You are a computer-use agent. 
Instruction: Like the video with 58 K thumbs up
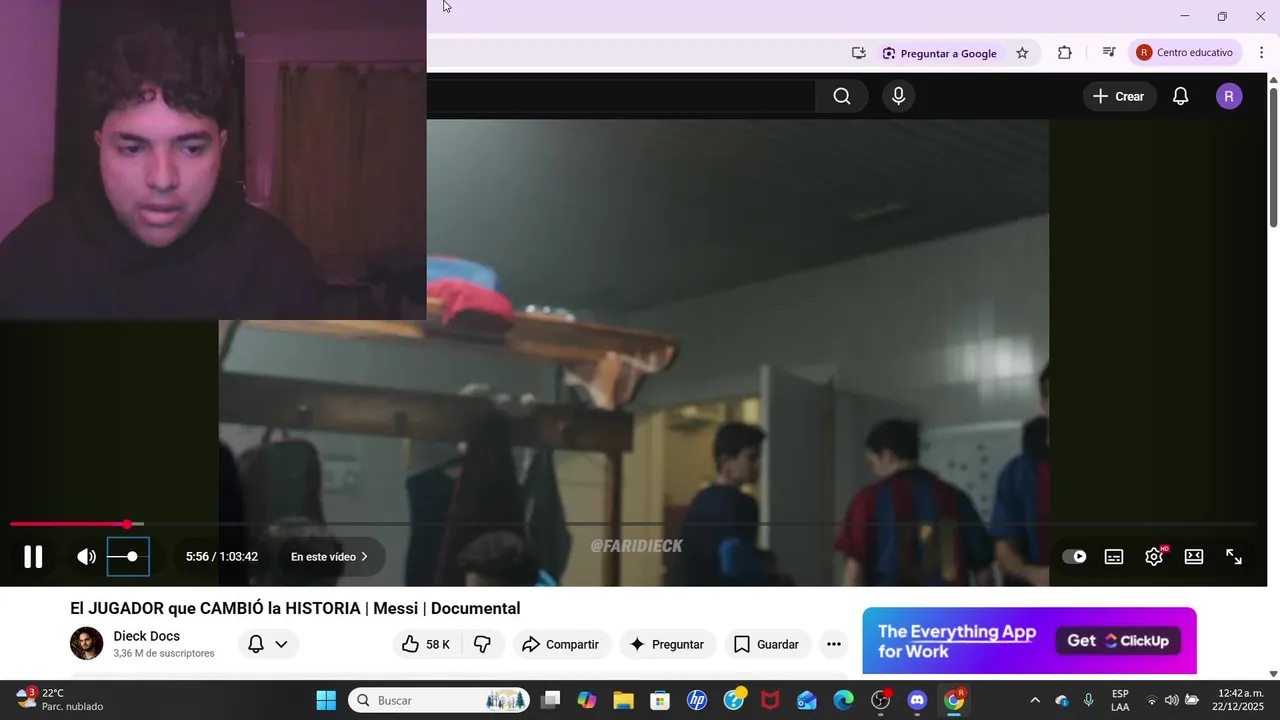426,644
